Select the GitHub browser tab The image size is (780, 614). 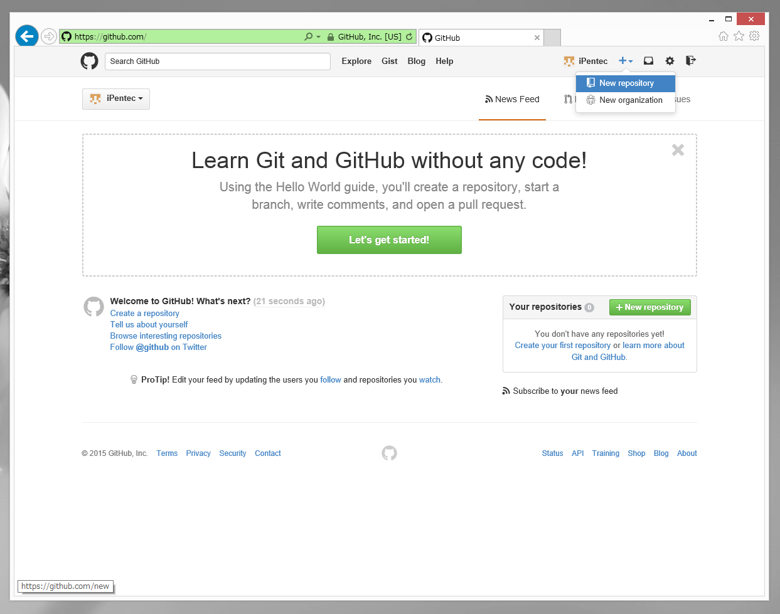480,37
